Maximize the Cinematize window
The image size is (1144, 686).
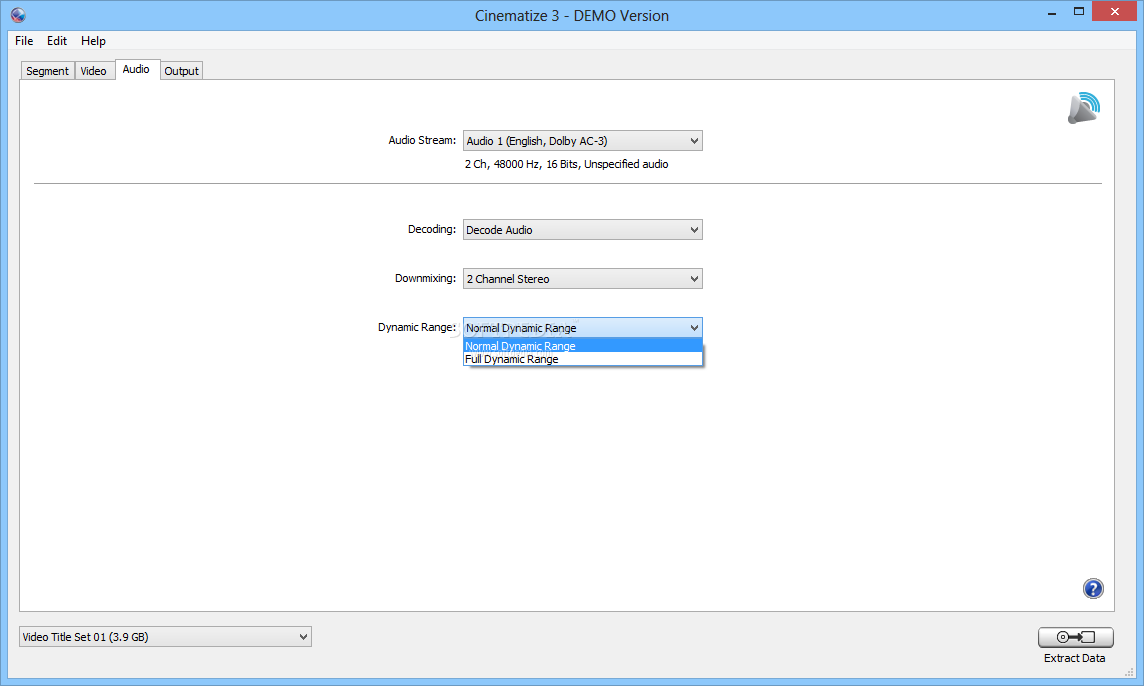(x=1078, y=12)
